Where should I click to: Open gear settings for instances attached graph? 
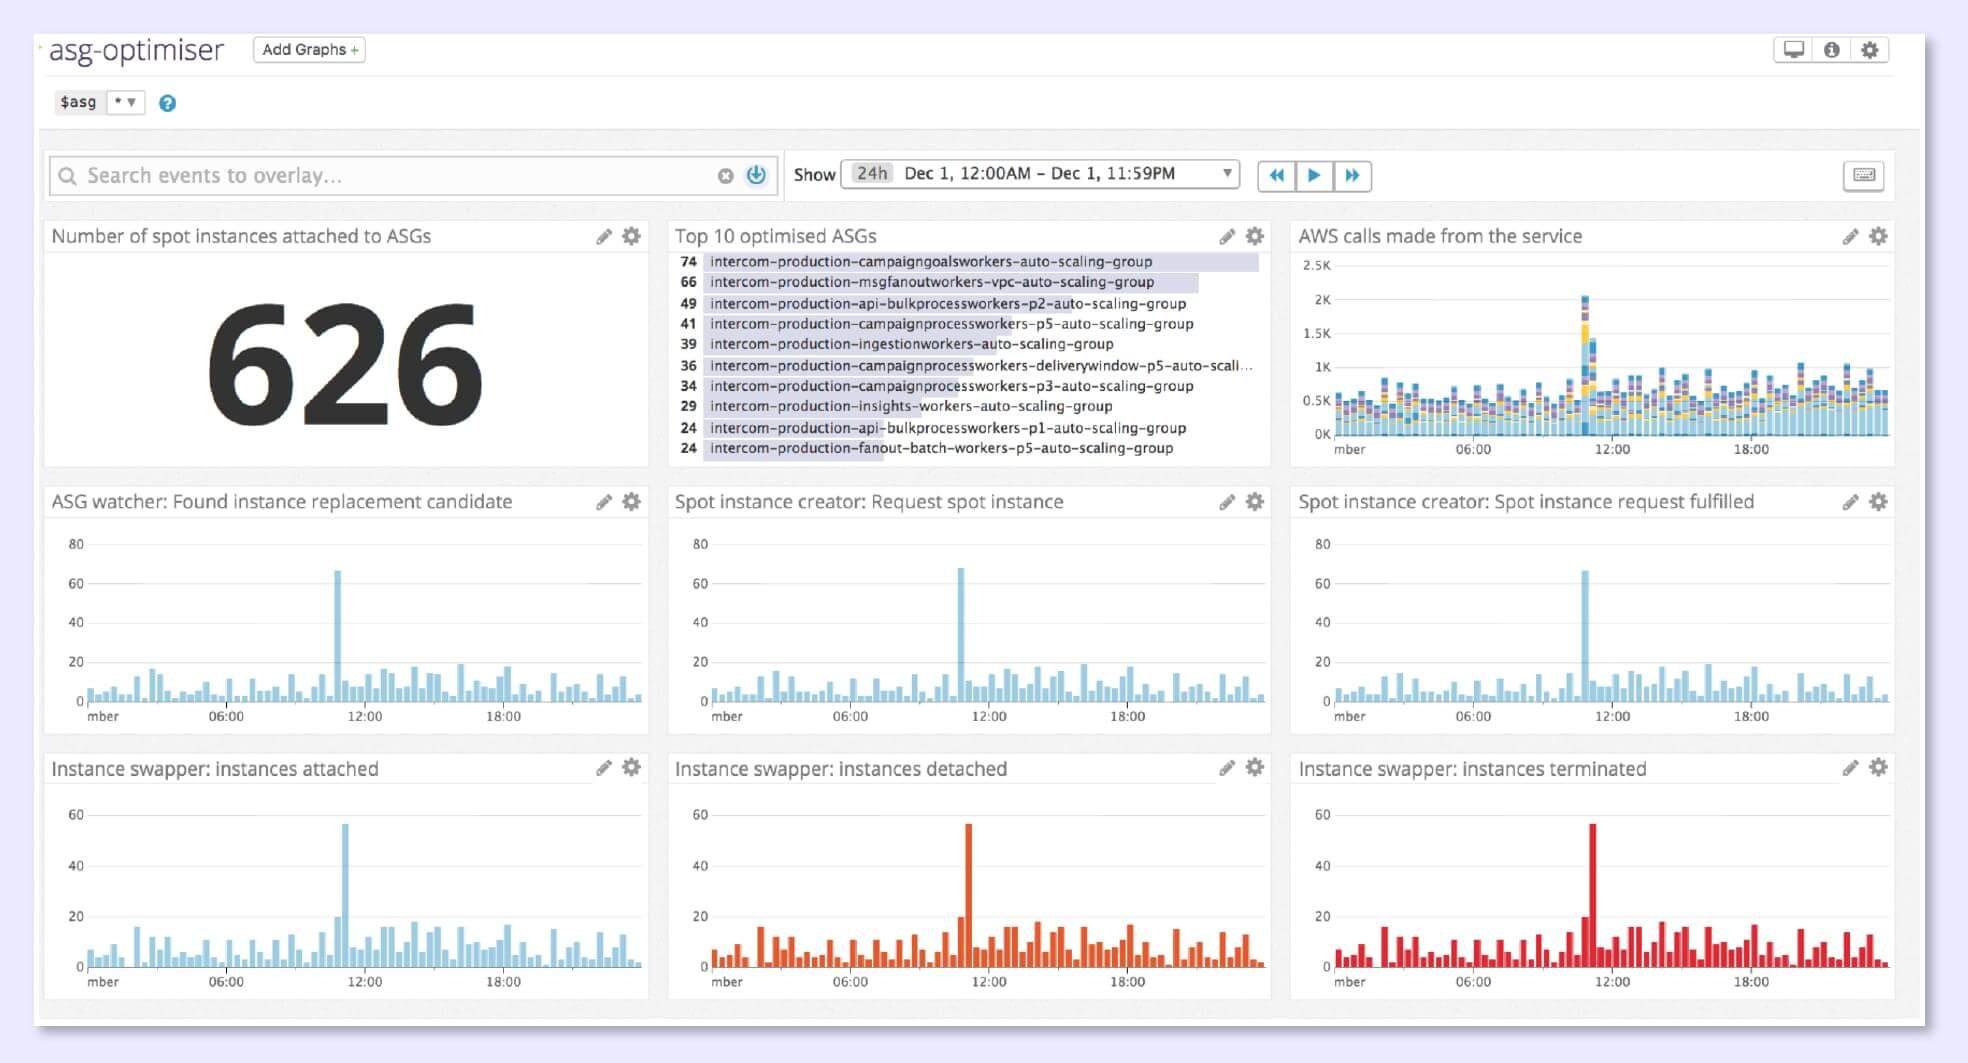(x=631, y=767)
